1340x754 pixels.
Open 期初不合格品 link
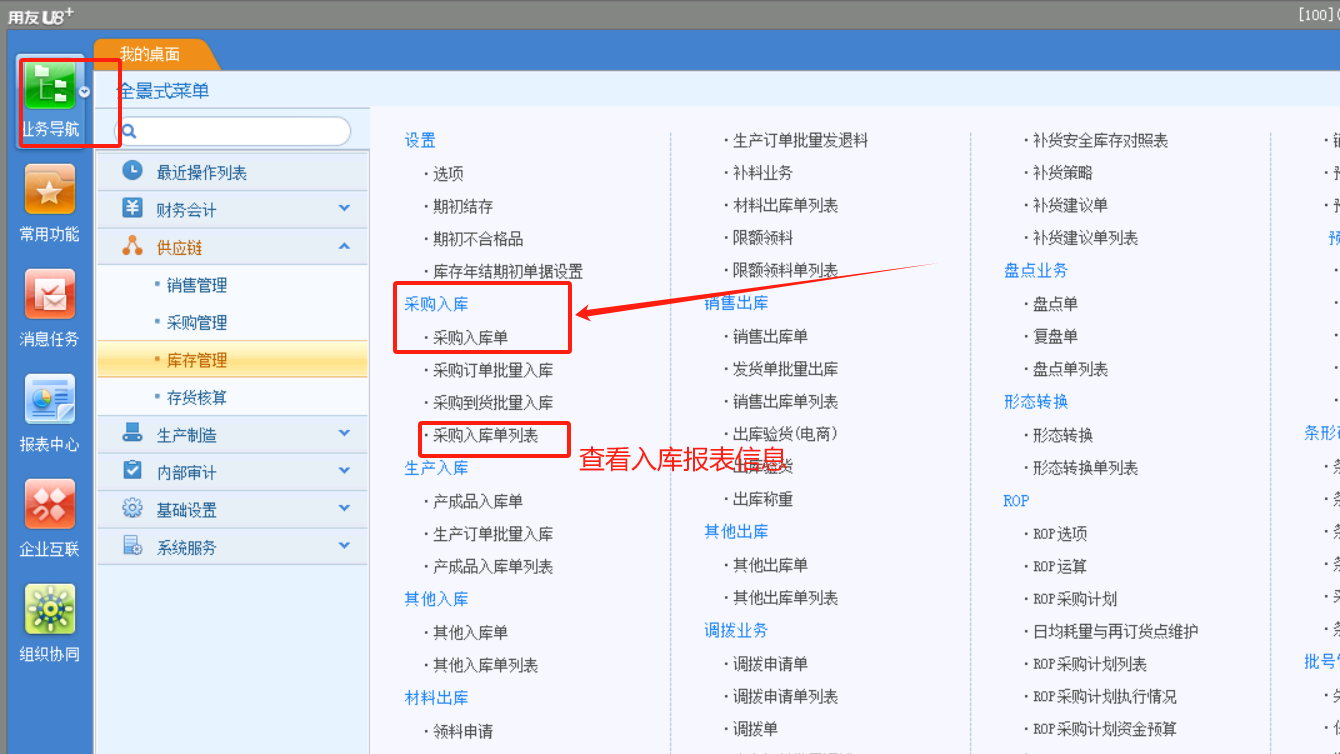point(478,240)
